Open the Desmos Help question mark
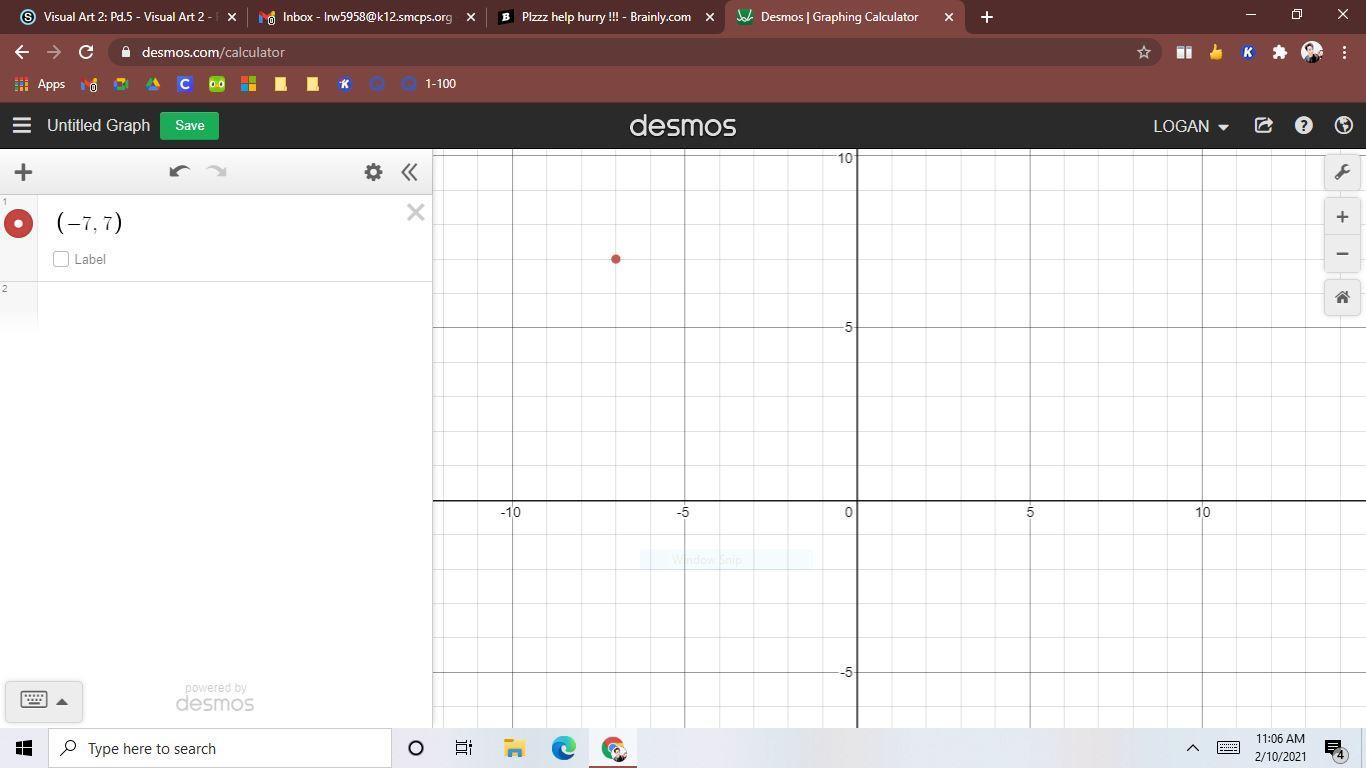1366x768 pixels. coord(1303,126)
